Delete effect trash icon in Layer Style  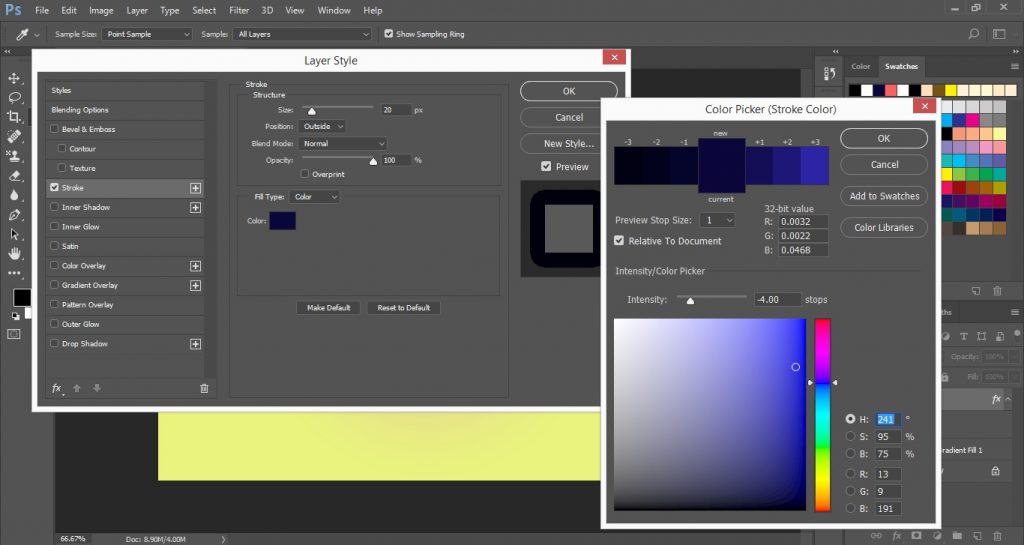point(204,388)
